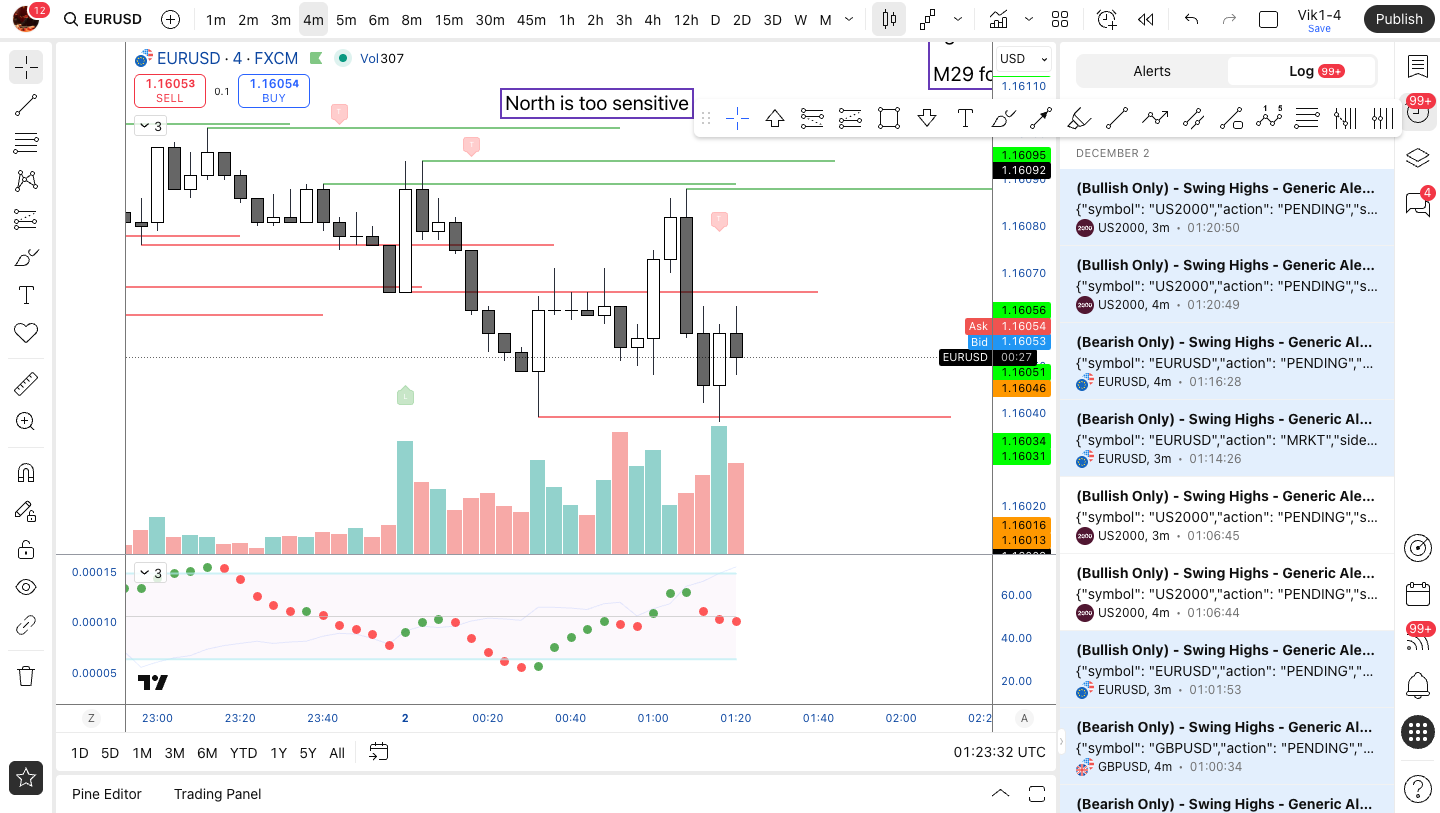
Task: Select the trend line tool in left sidebar
Action: pos(26,105)
